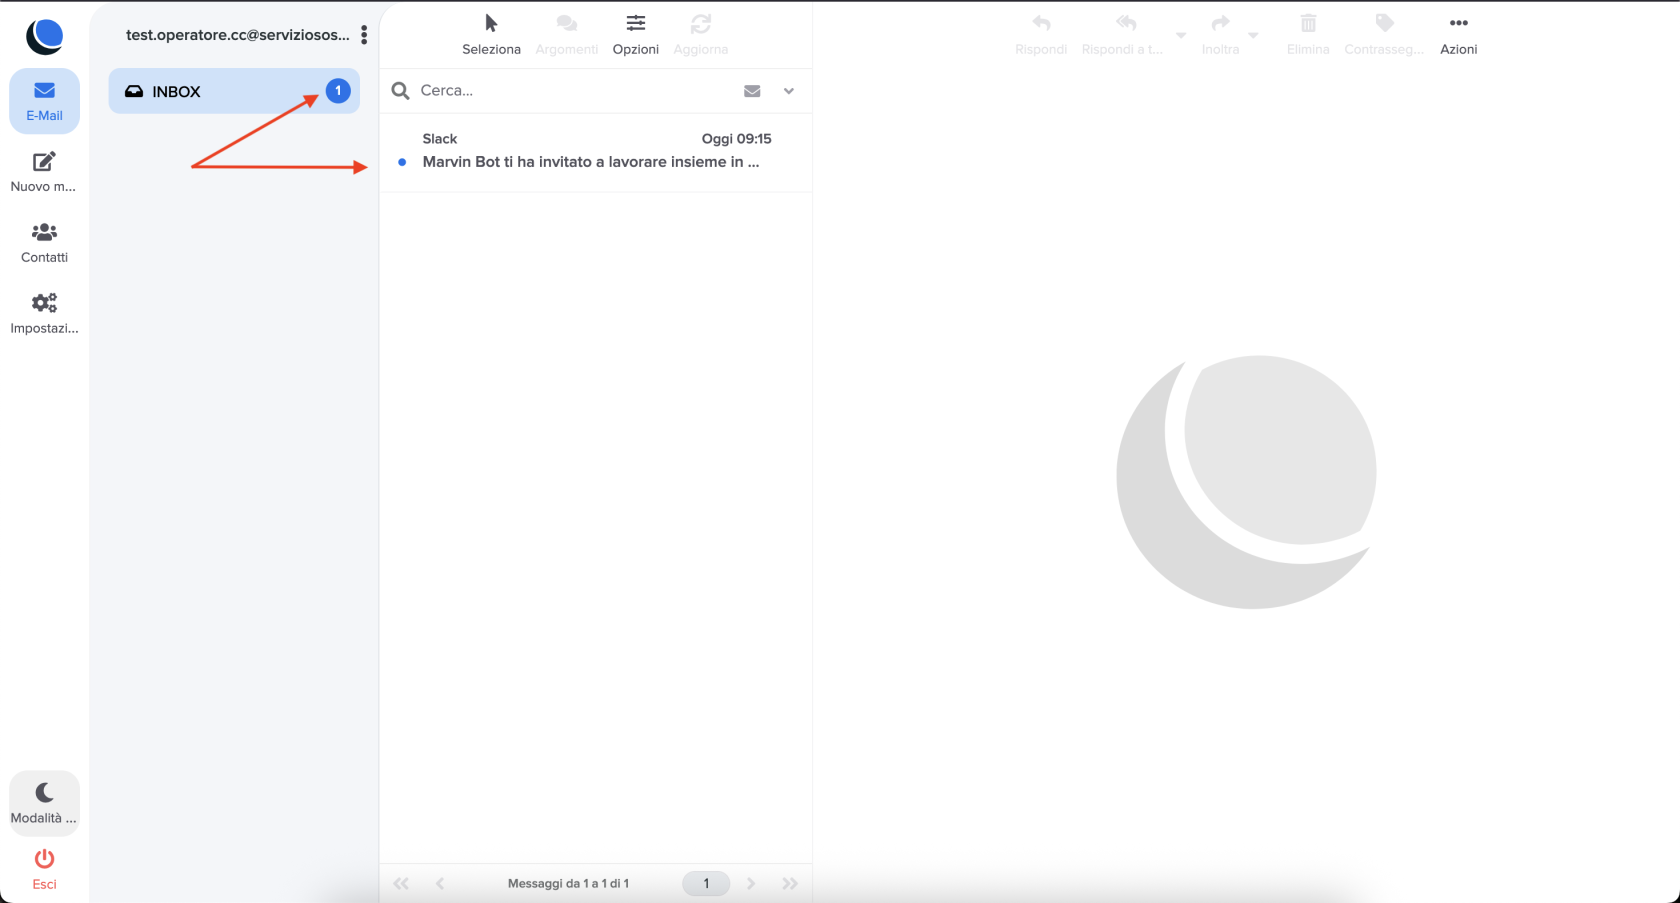Refresh the list with Aggiorna
This screenshot has height=903, width=1680.
(x=700, y=35)
